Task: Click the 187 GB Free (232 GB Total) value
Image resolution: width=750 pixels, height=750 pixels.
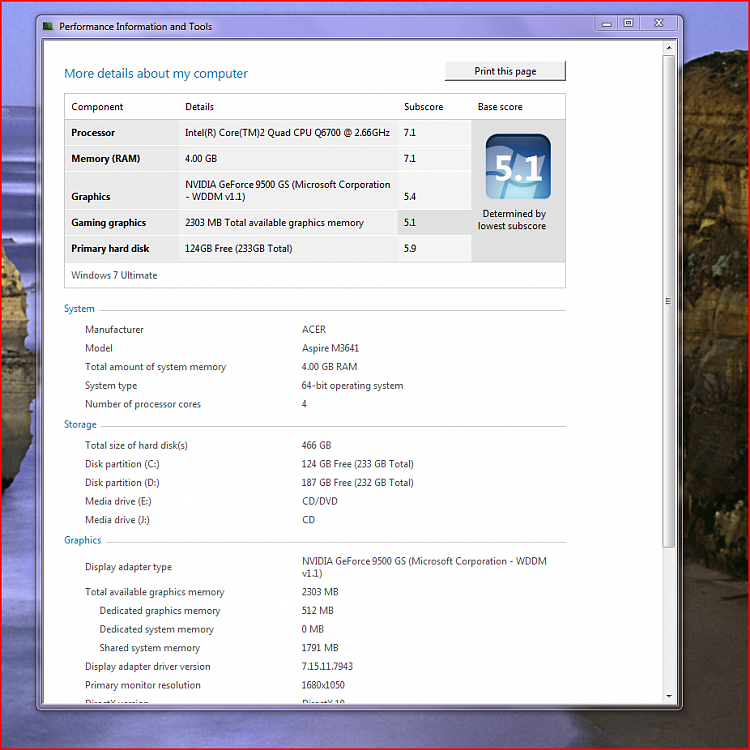Action: pos(357,483)
